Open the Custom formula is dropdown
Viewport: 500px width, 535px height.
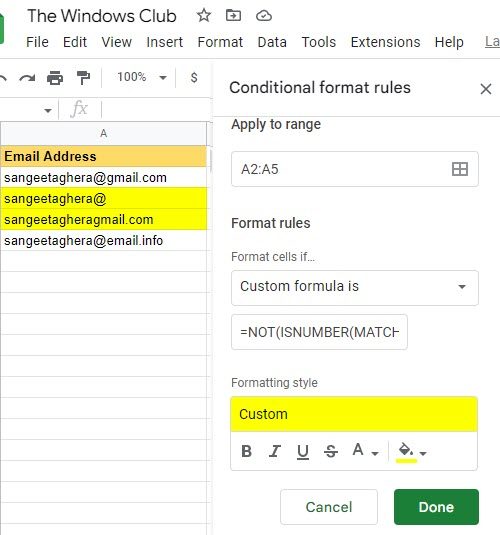click(355, 287)
